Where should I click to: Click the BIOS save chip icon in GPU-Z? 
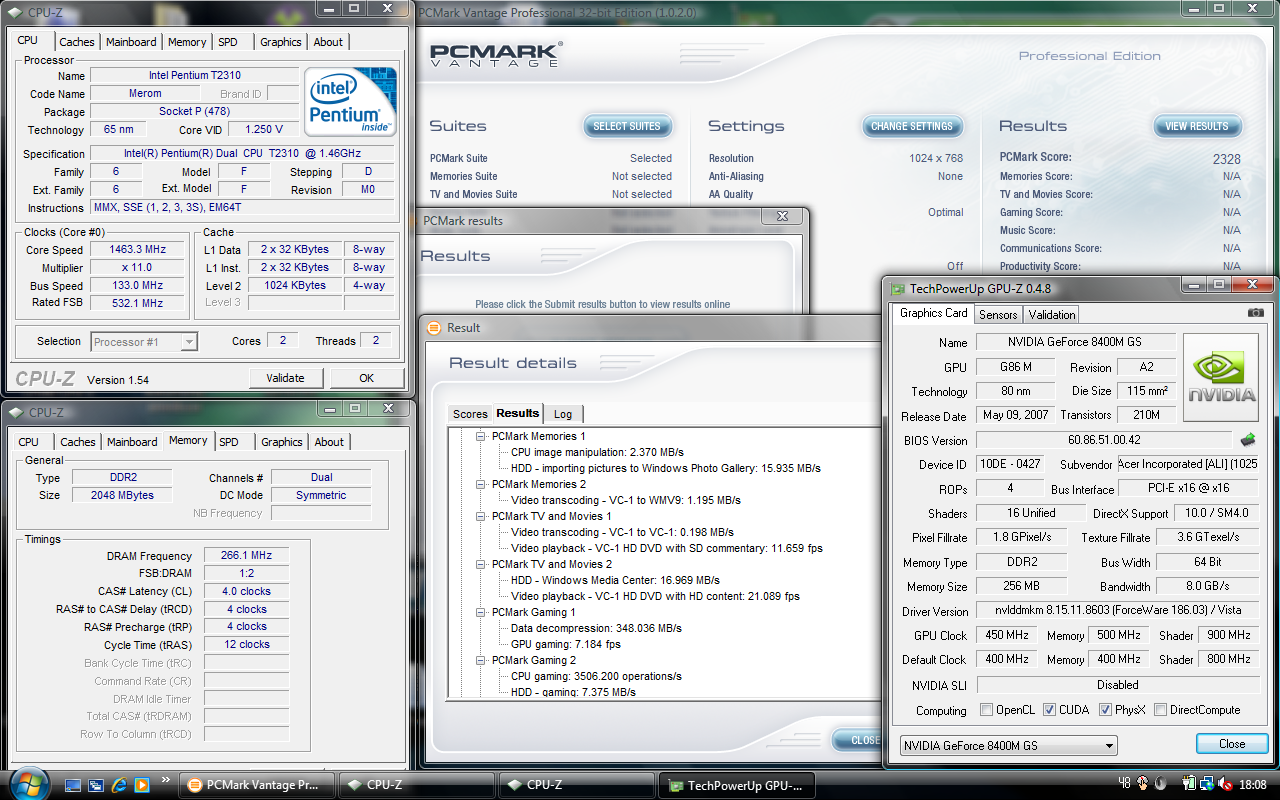click(x=1248, y=439)
